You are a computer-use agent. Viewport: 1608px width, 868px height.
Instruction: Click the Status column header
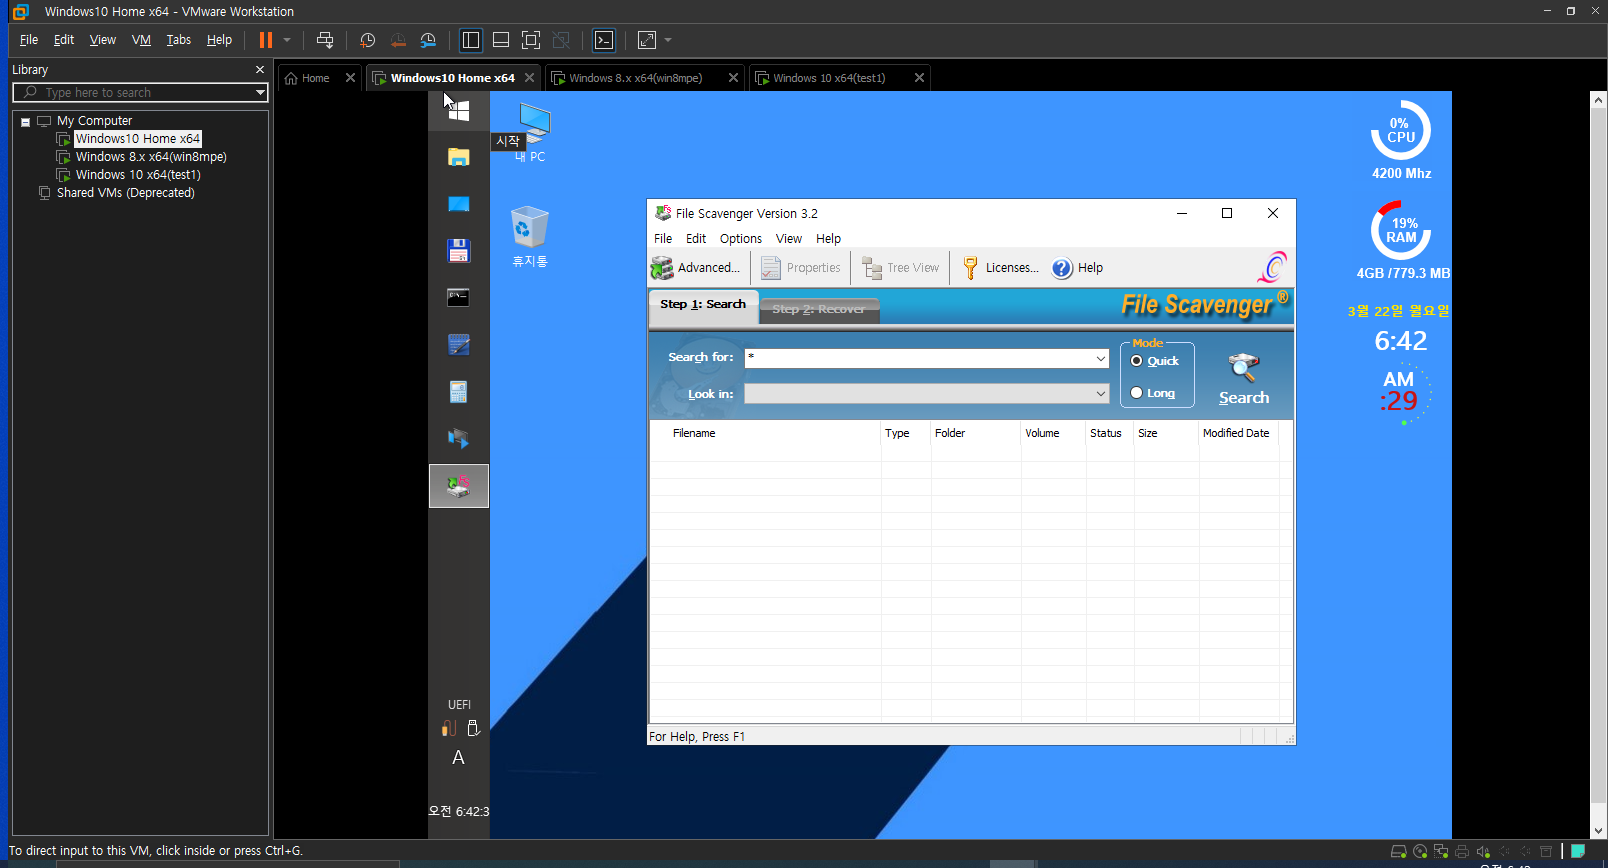[1110, 433]
